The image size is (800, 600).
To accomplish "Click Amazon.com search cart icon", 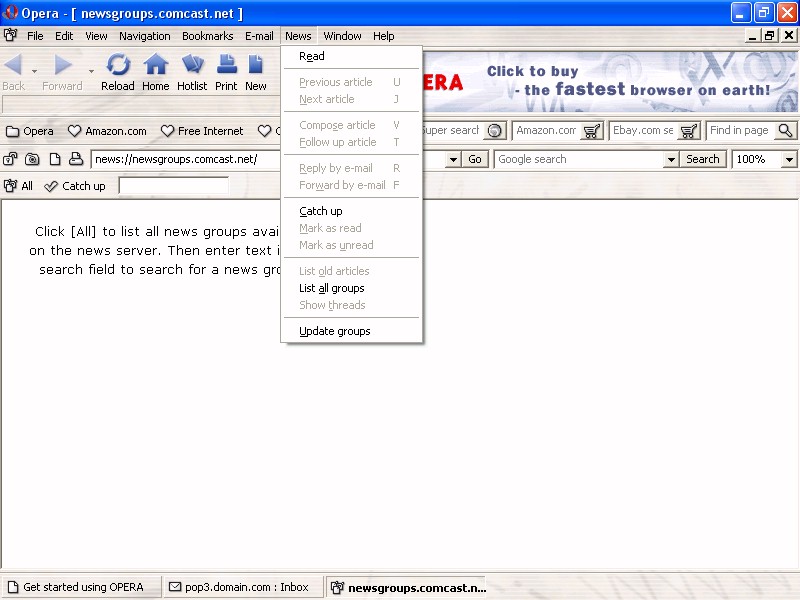I will (592, 131).
